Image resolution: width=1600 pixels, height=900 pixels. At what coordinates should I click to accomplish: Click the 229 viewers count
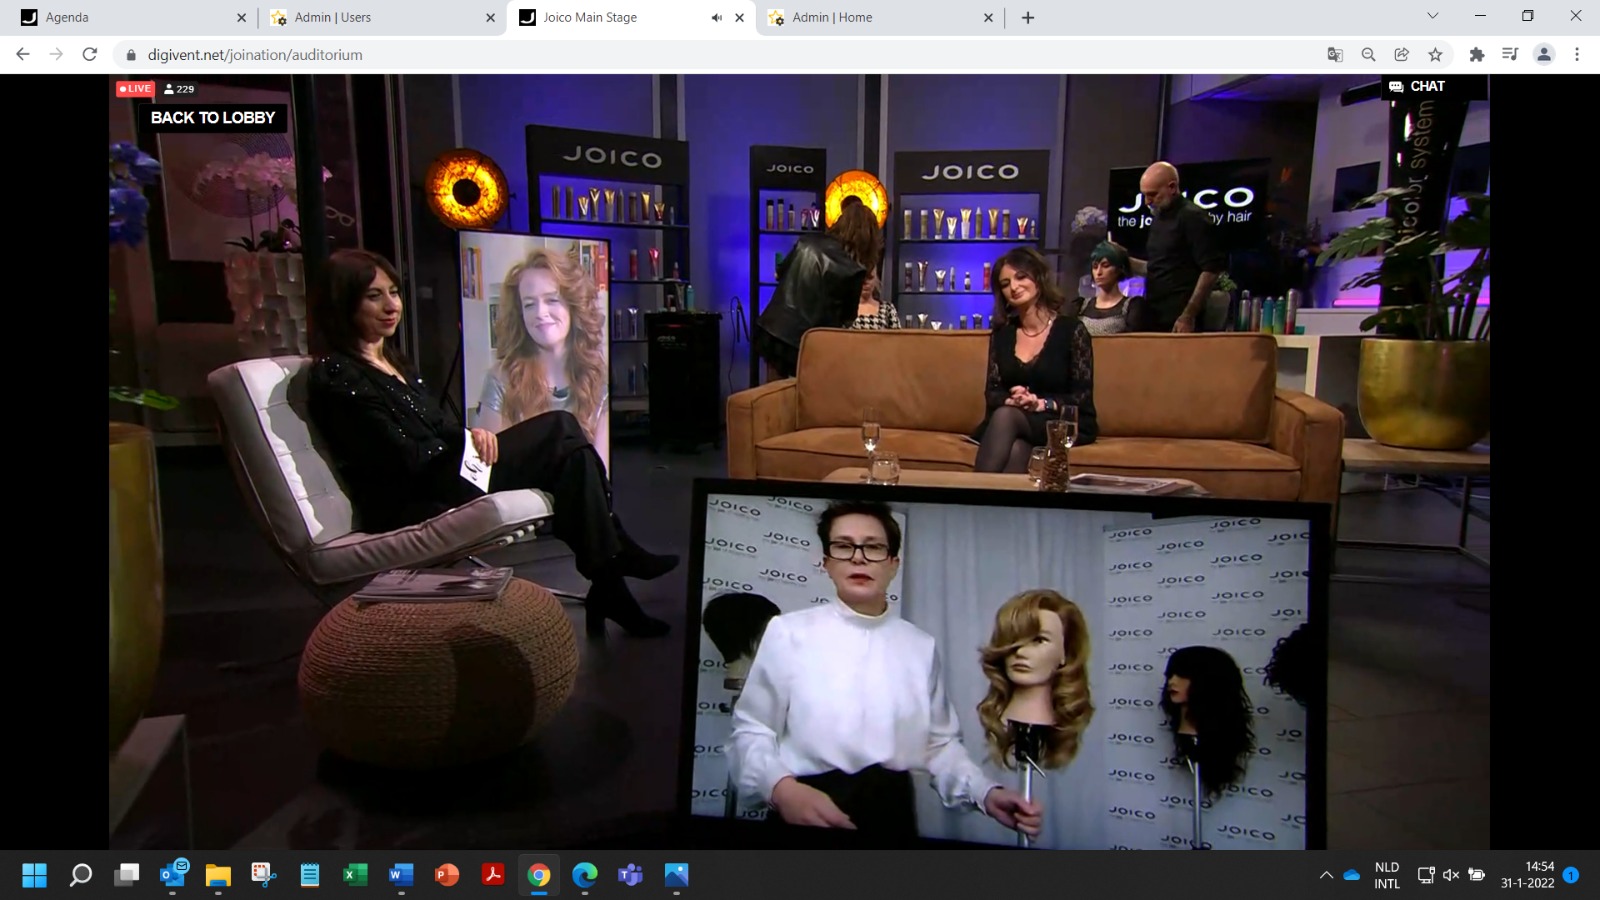(180, 89)
